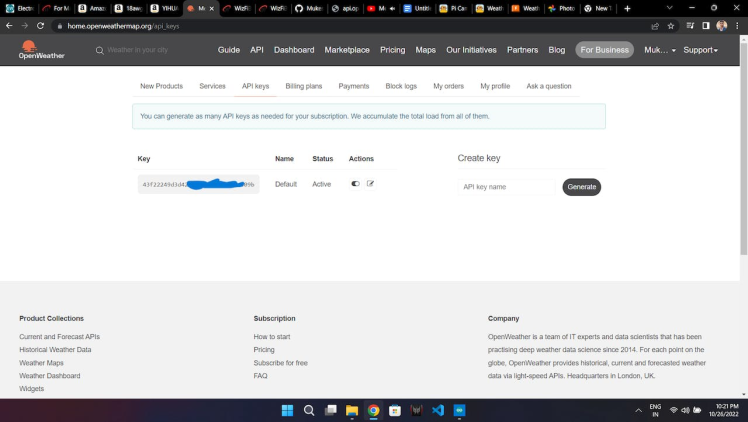
Task: Open Windows taskbar search
Action: click(x=309, y=410)
